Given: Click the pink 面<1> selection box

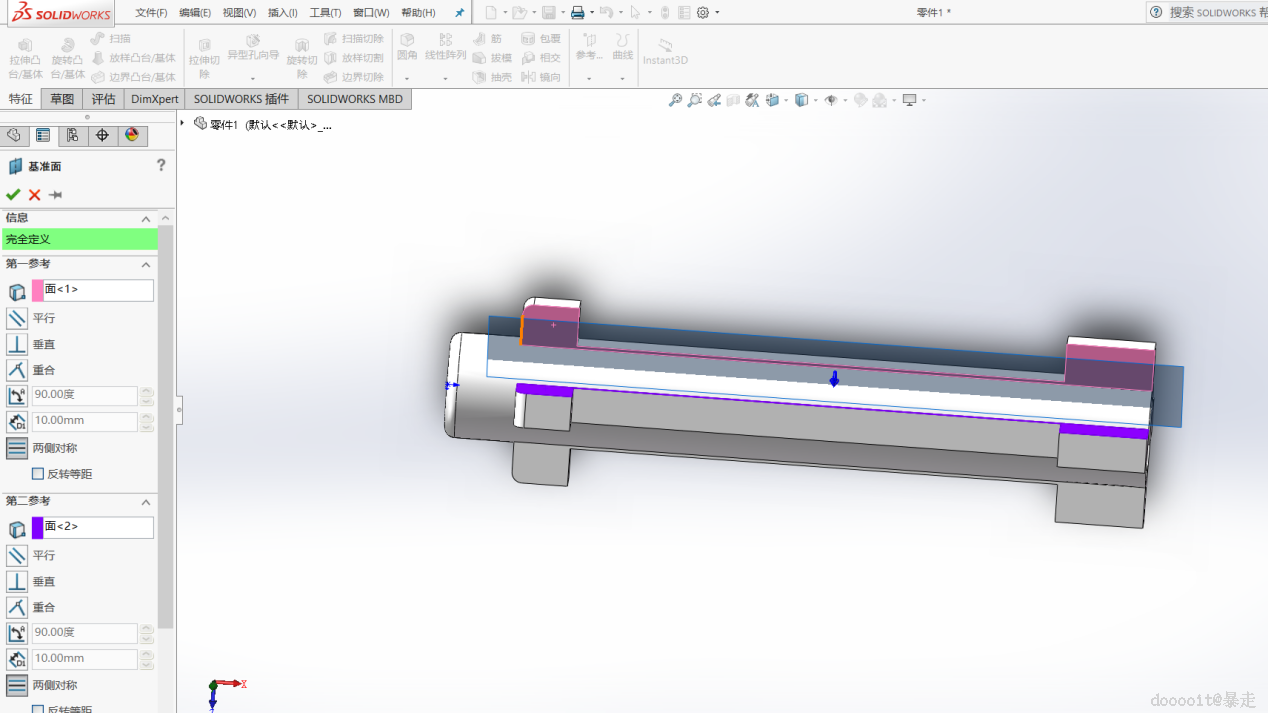Looking at the screenshot, I should (x=93, y=290).
